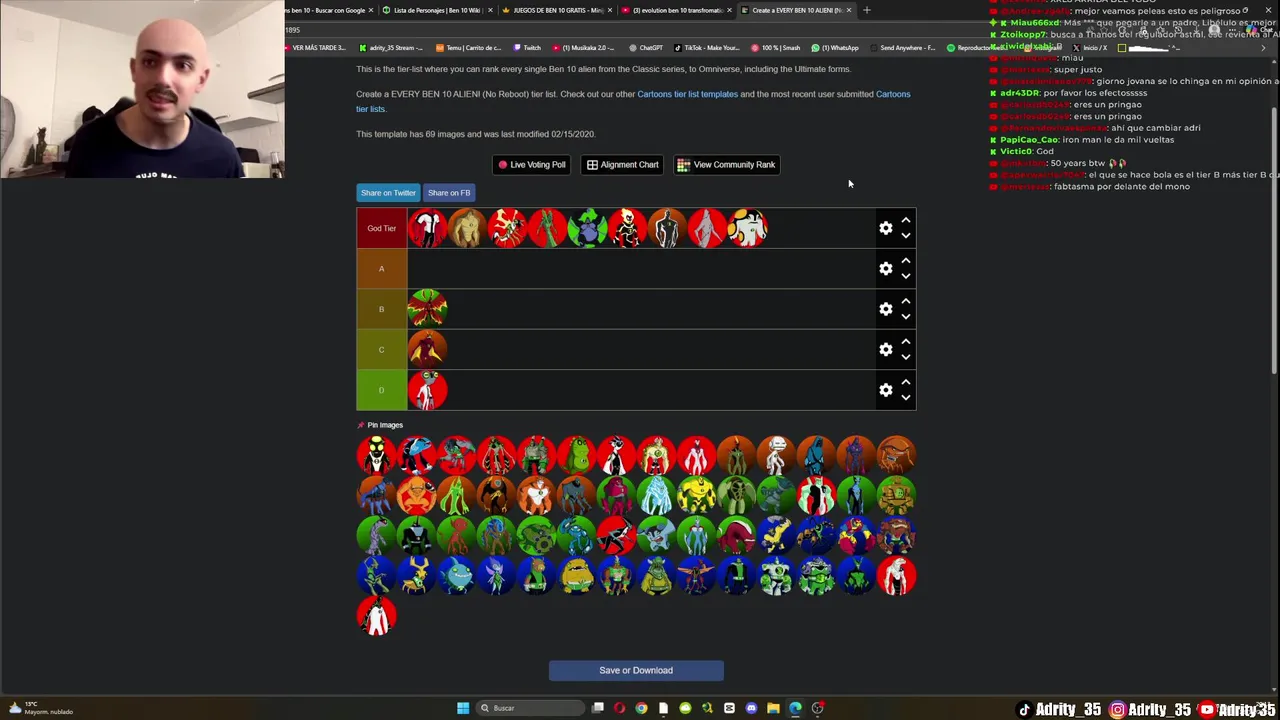Move A tier row down with arrow
Viewport: 1280px width, 720px height.
[x=906, y=276]
